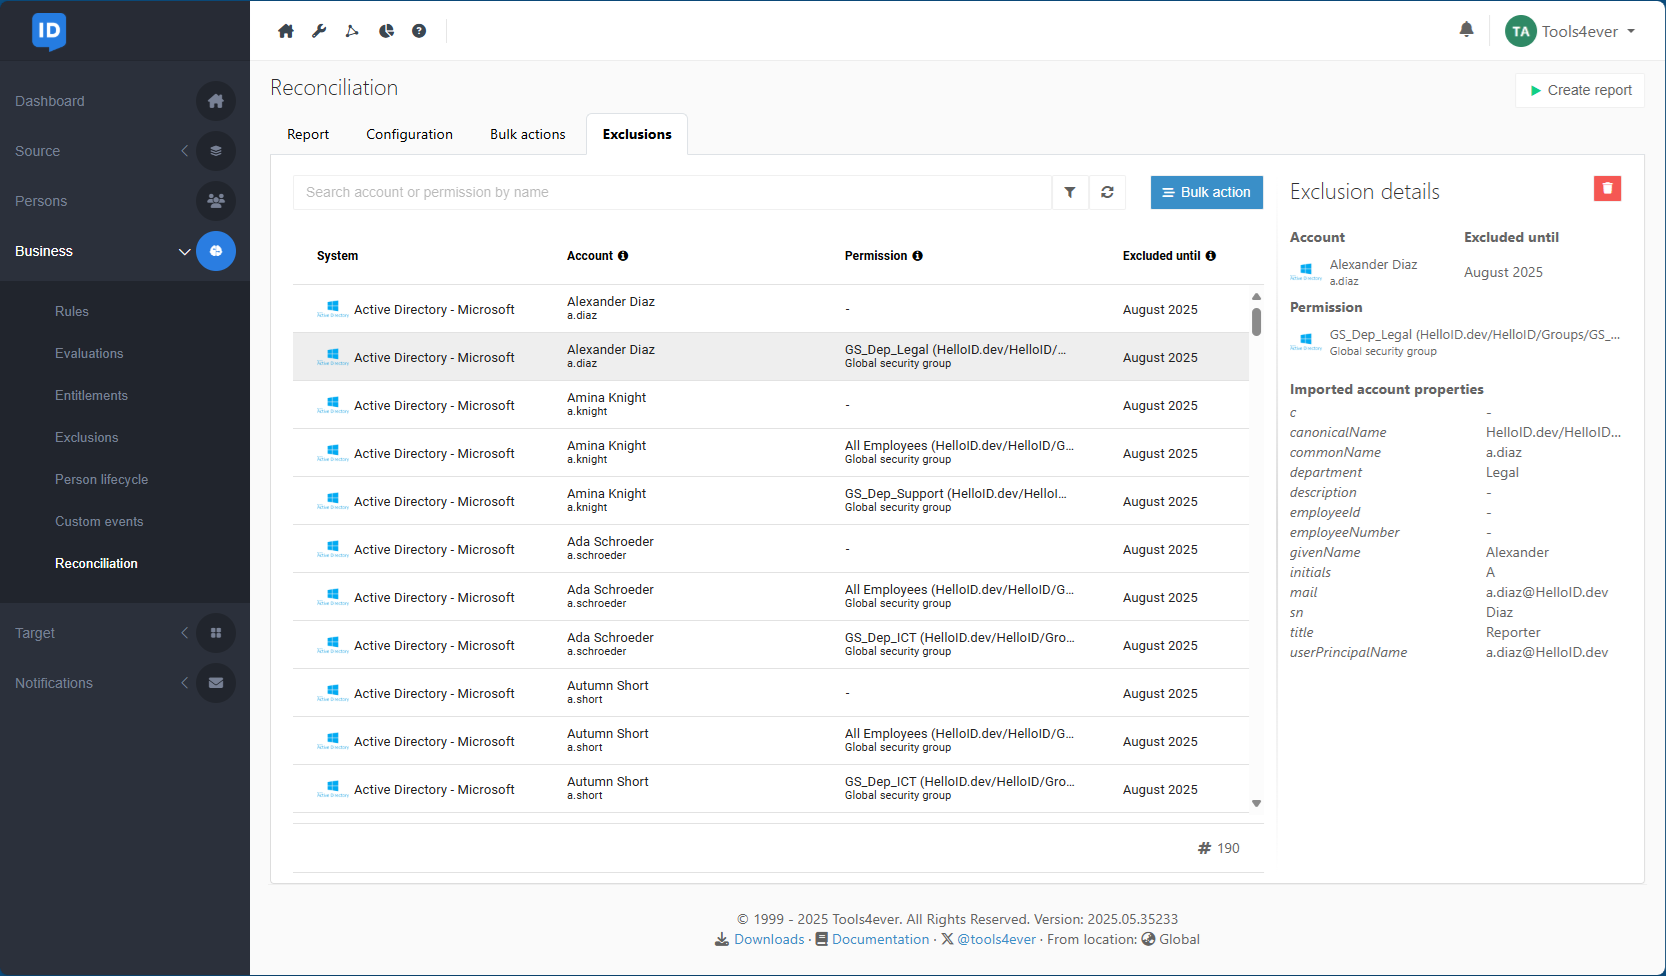The height and width of the screenshot is (976, 1666).
Task: Click Windows icon next to GS_Dep_Legal details
Action: [1305, 342]
